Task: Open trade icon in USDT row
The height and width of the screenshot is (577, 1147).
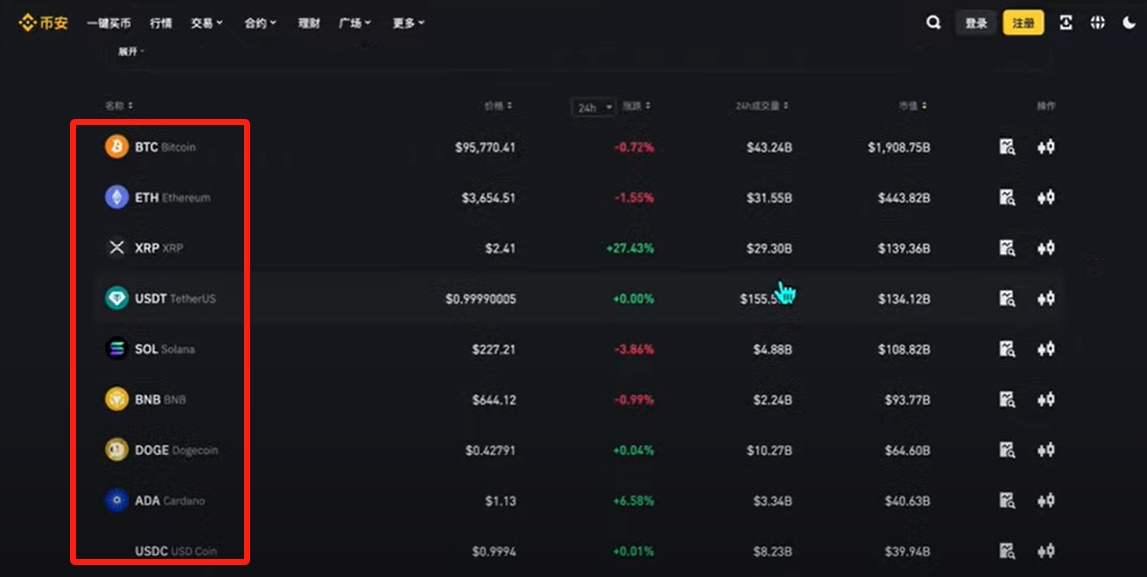Action: click(x=1046, y=298)
